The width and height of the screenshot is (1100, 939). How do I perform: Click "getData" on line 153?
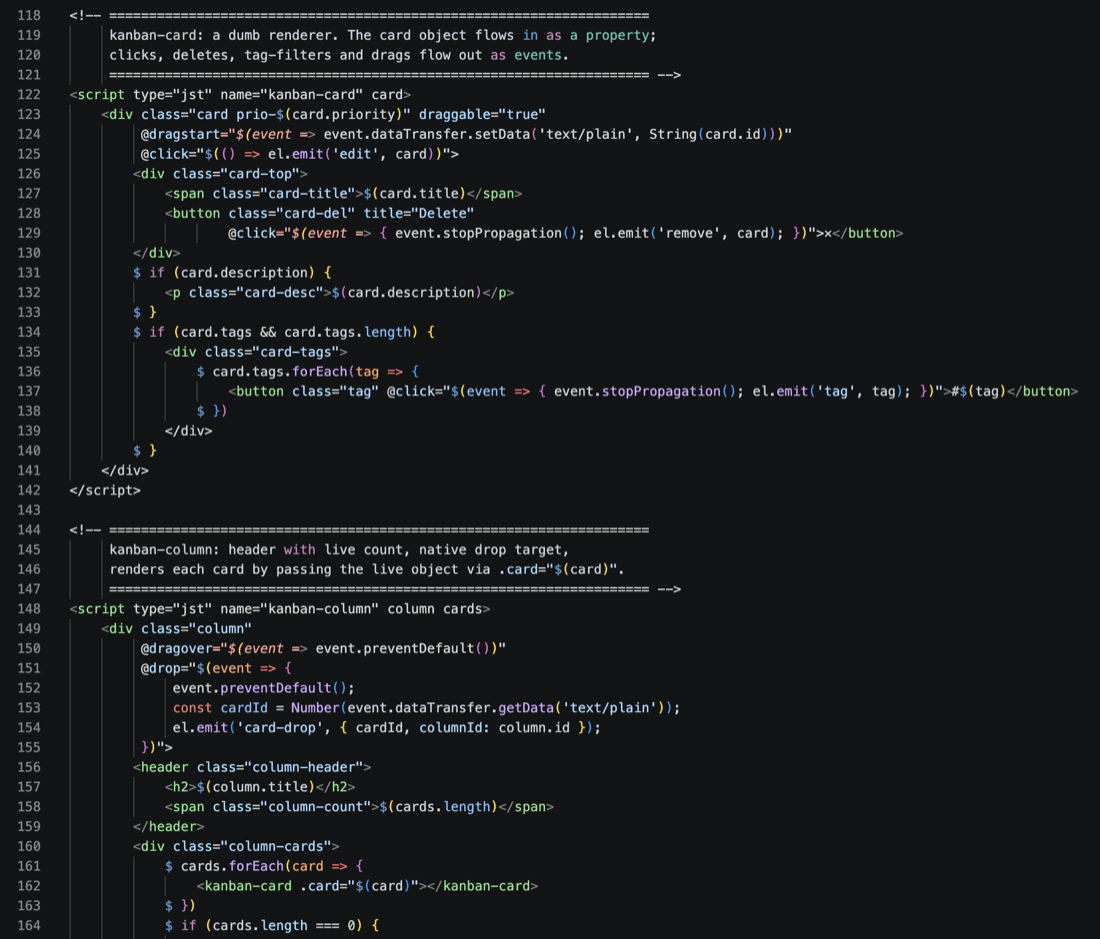526,708
